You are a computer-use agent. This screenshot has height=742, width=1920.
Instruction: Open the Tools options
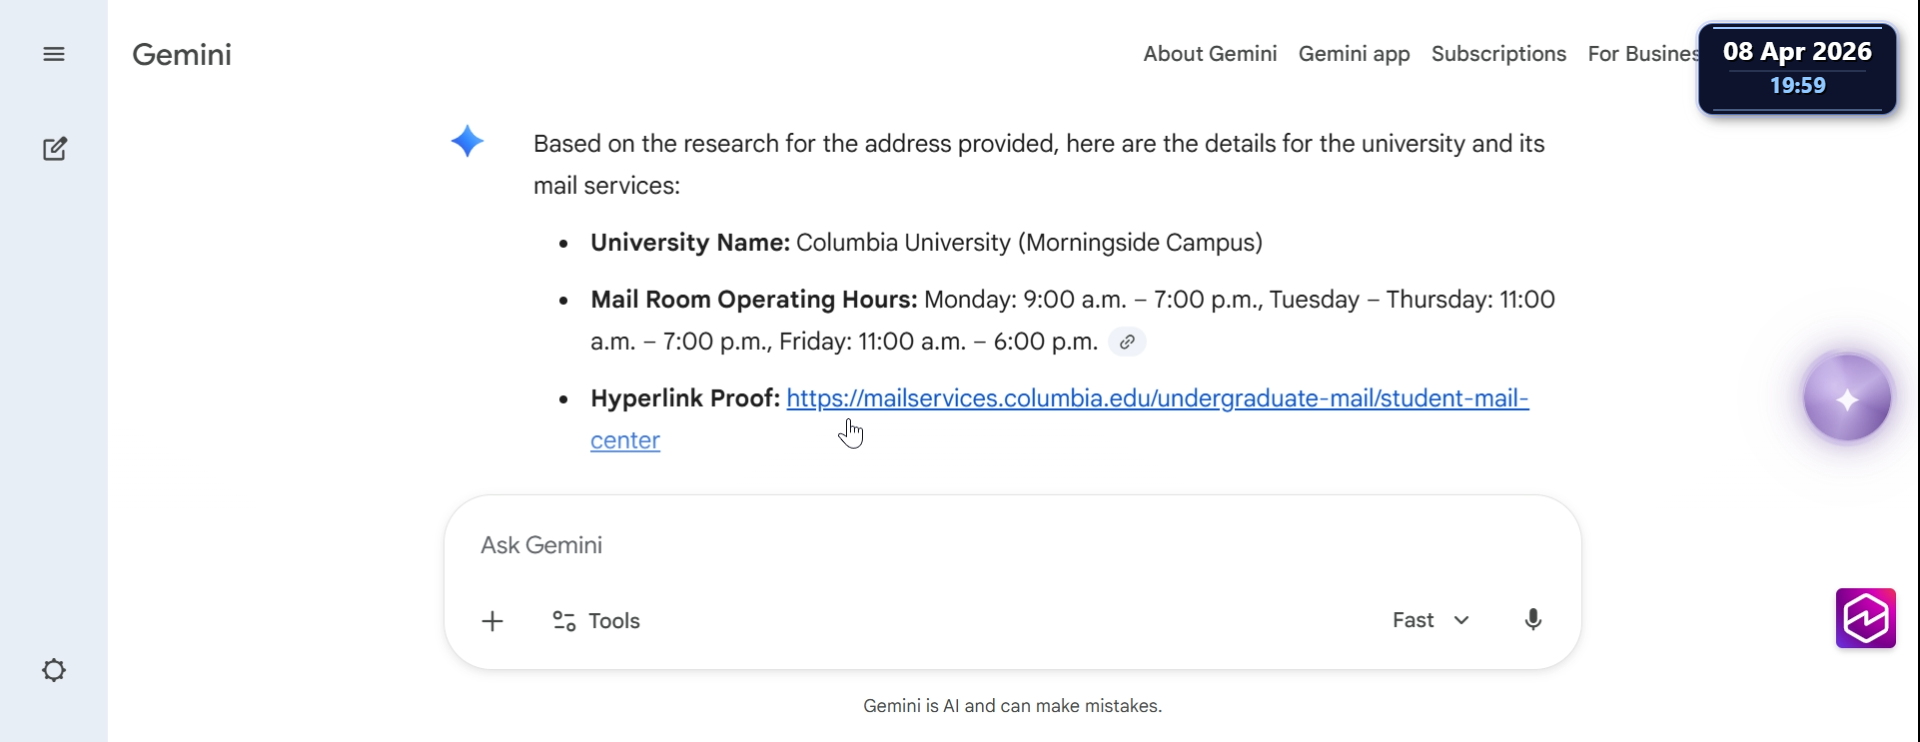pyautogui.click(x=597, y=621)
